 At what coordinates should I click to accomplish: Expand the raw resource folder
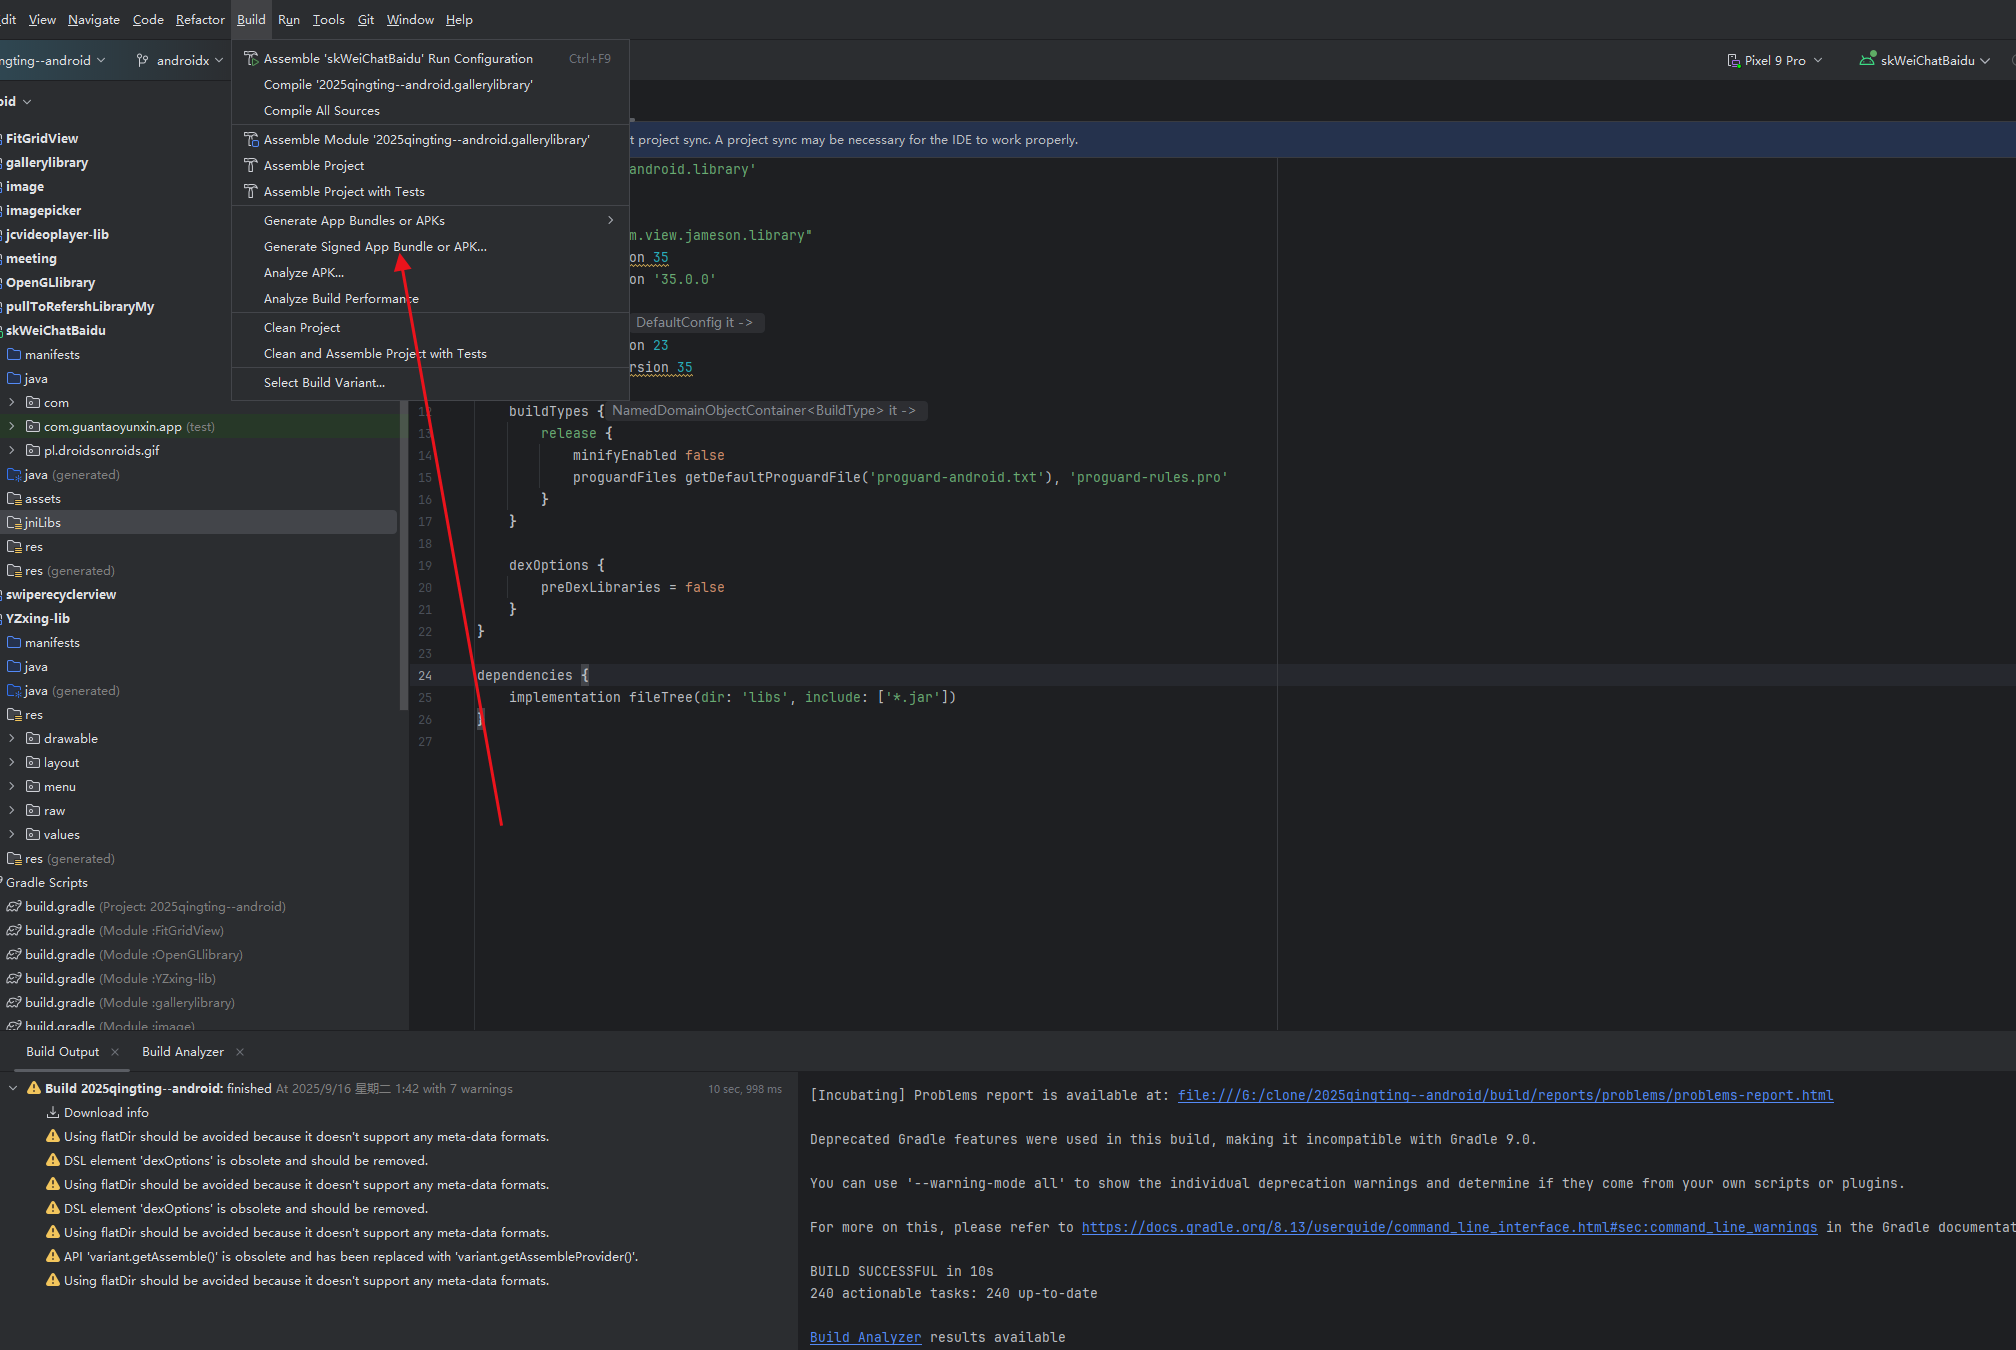(x=11, y=810)
